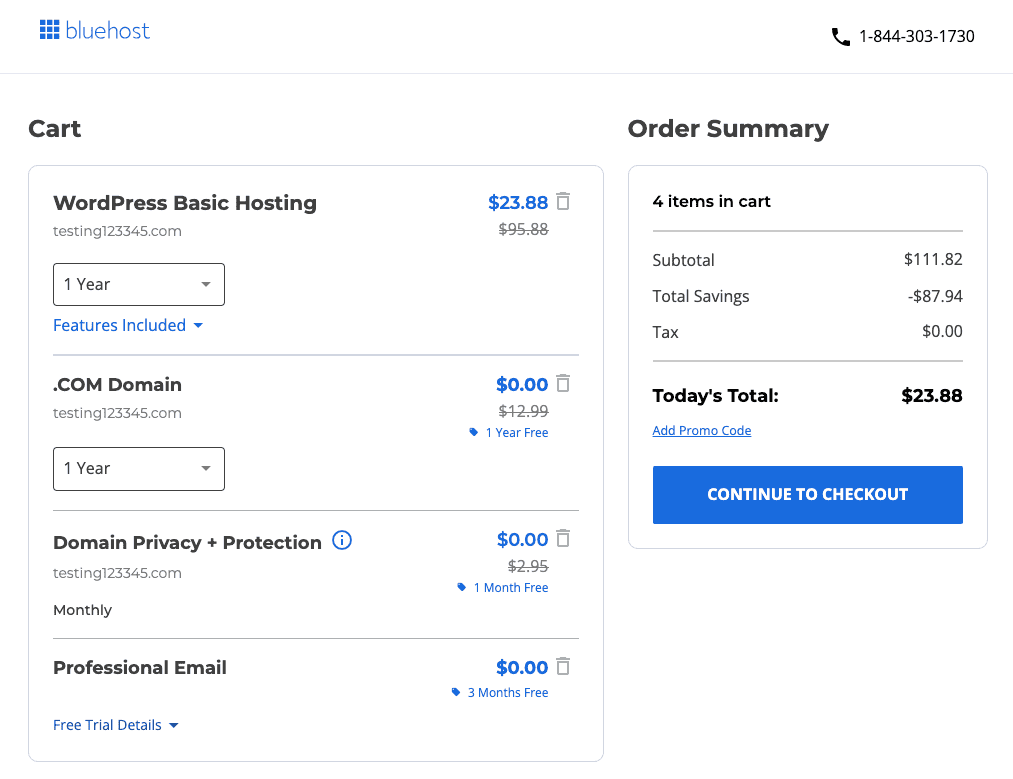Click the Professional Email item title
1013x779 pixels.
tap(140, 668)
